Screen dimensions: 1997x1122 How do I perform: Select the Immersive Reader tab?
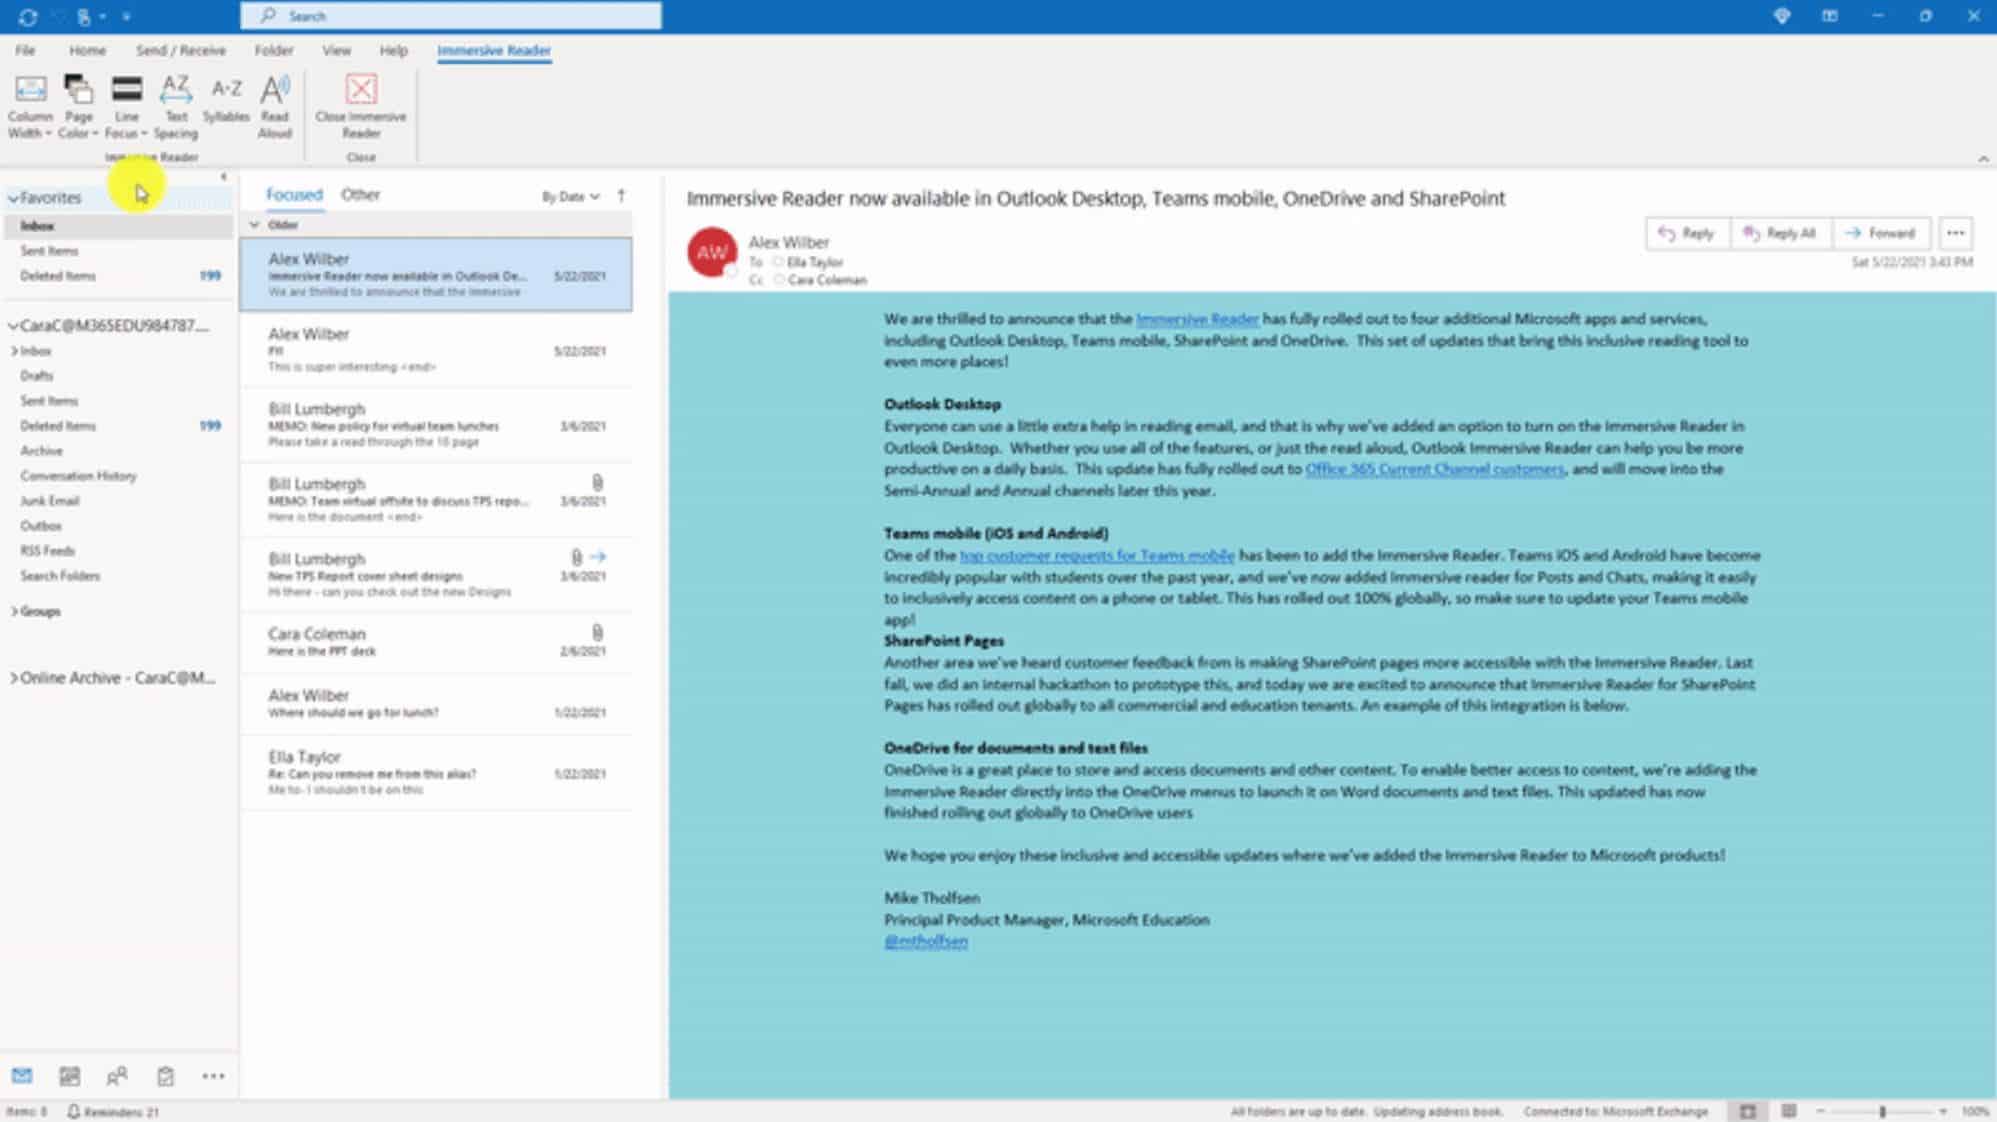pos(494,50)
